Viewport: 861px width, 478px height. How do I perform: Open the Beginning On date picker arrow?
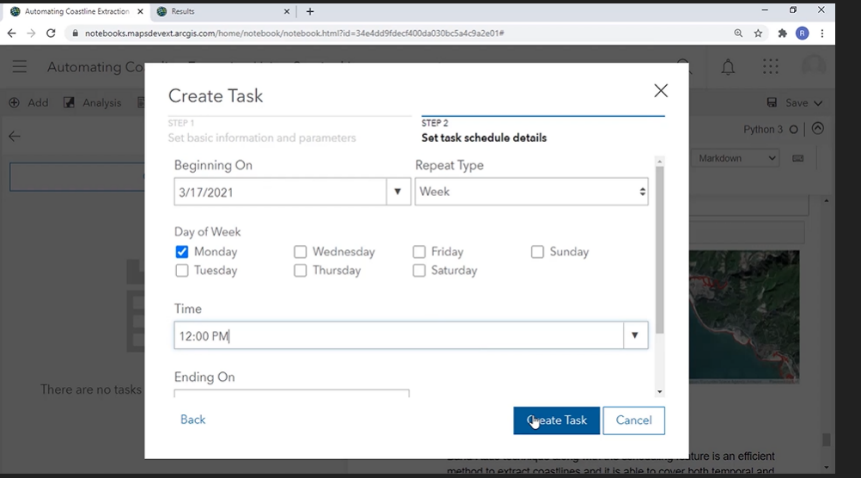398,191
